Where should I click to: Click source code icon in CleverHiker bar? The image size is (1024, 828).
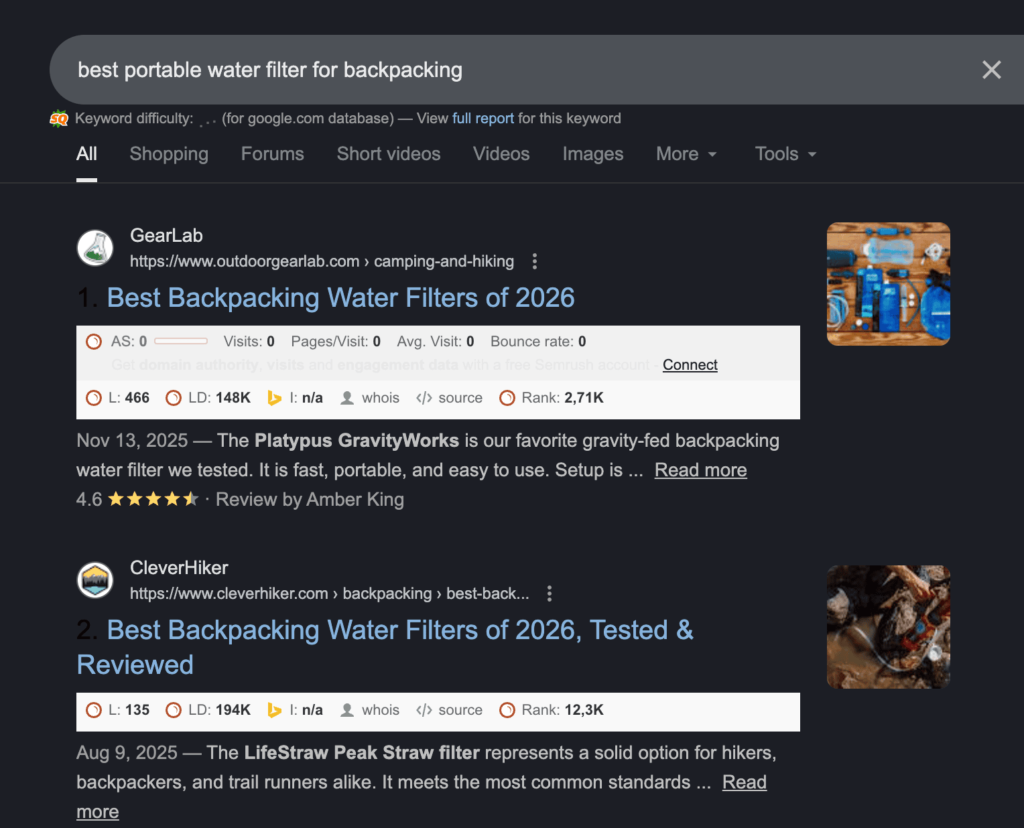pyautogui.click(x=424, y=711)
